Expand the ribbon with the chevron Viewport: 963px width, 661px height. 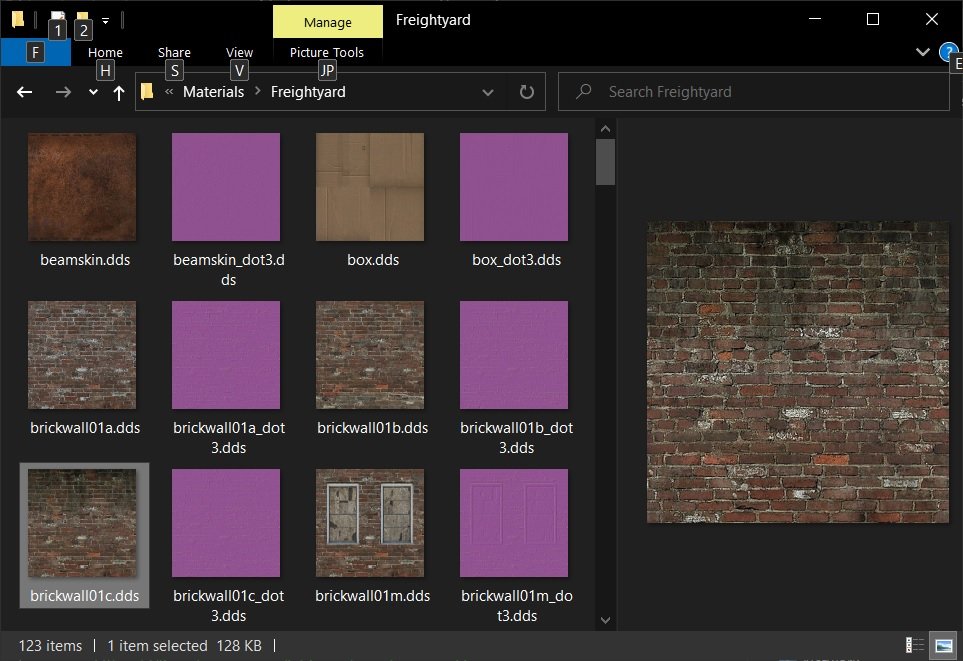[x=922, y=52]
